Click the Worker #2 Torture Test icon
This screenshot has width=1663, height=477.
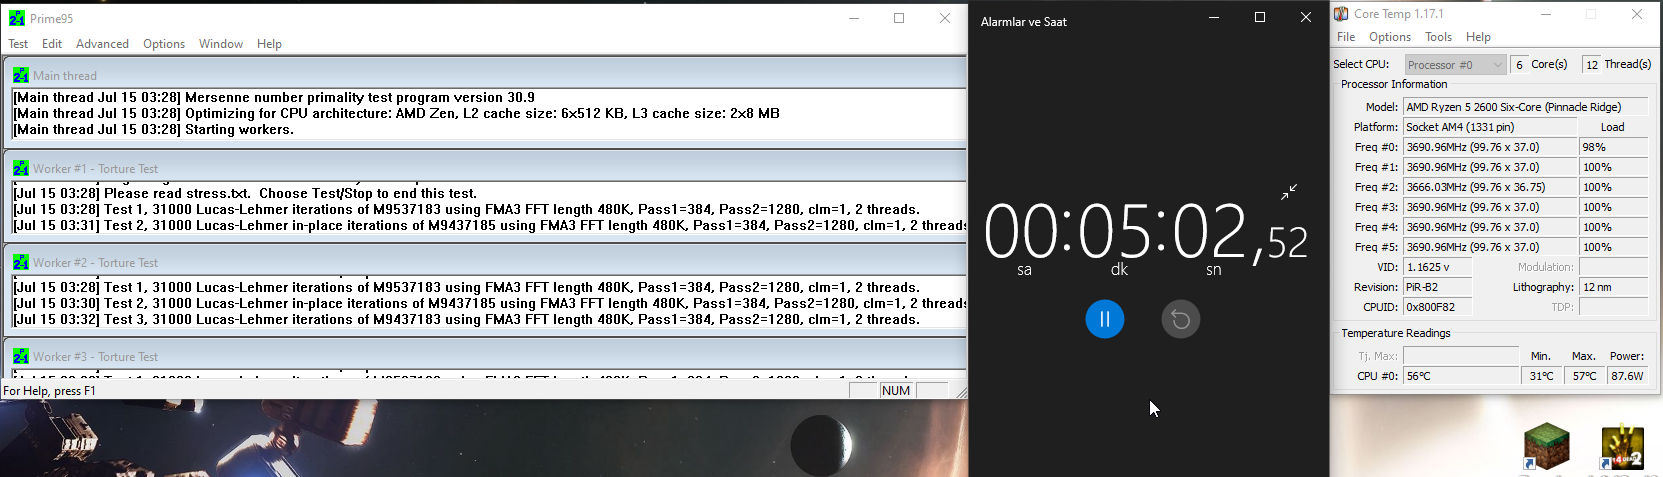click(x=21, y=262)
